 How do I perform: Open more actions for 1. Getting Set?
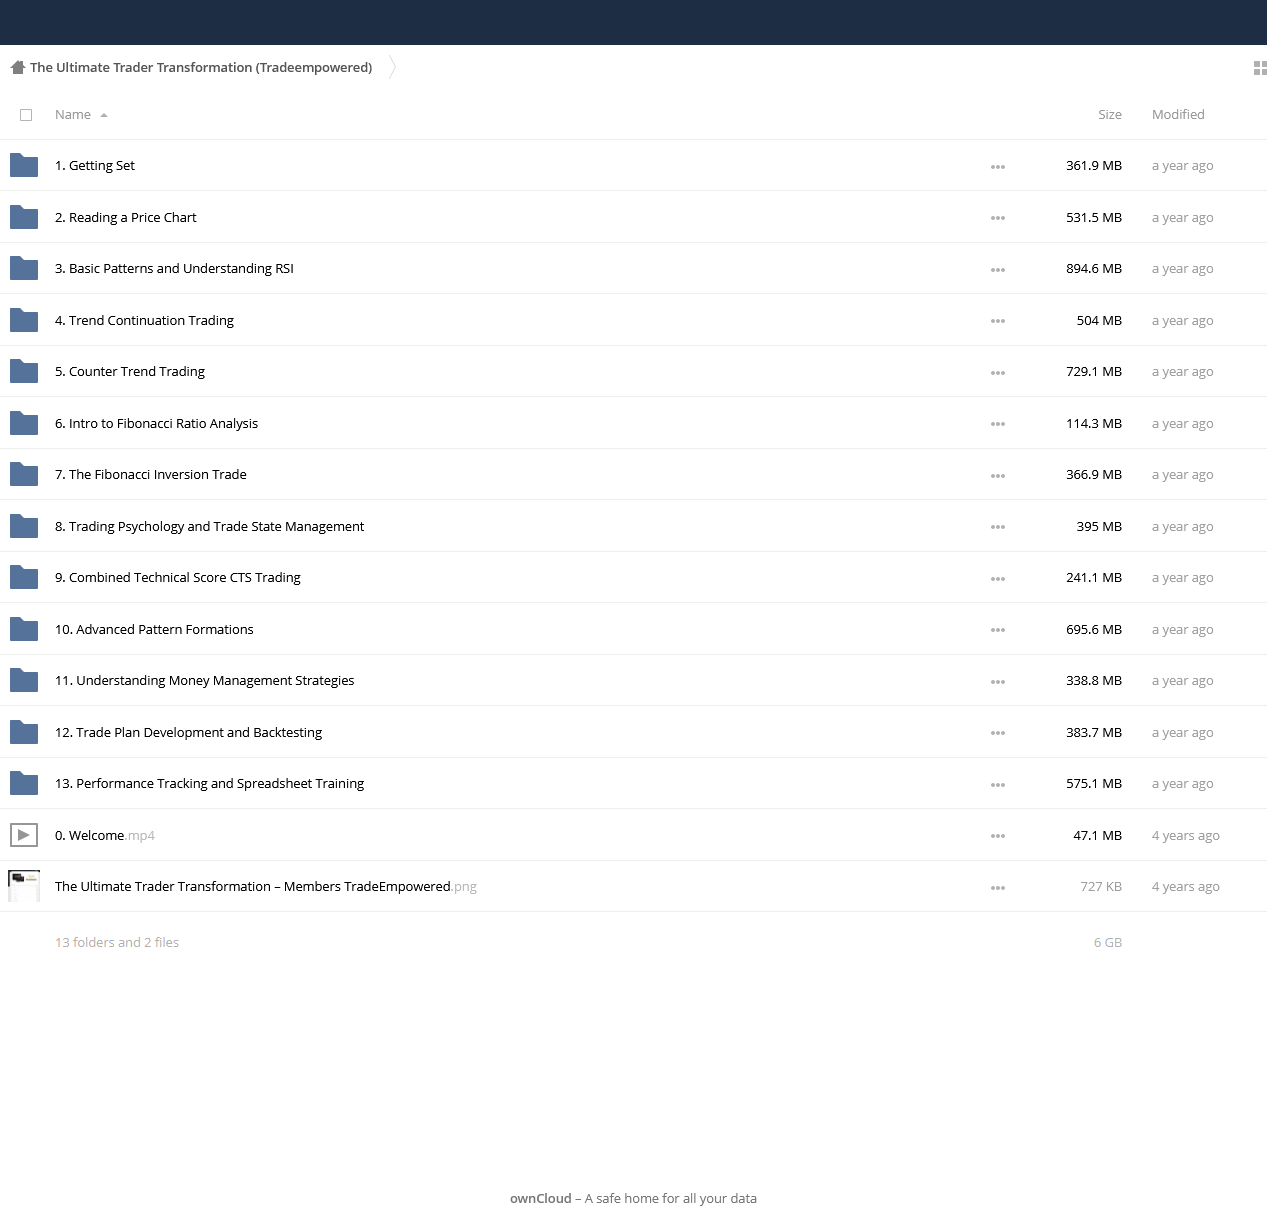pyautogui.click(x=998, y=167)
